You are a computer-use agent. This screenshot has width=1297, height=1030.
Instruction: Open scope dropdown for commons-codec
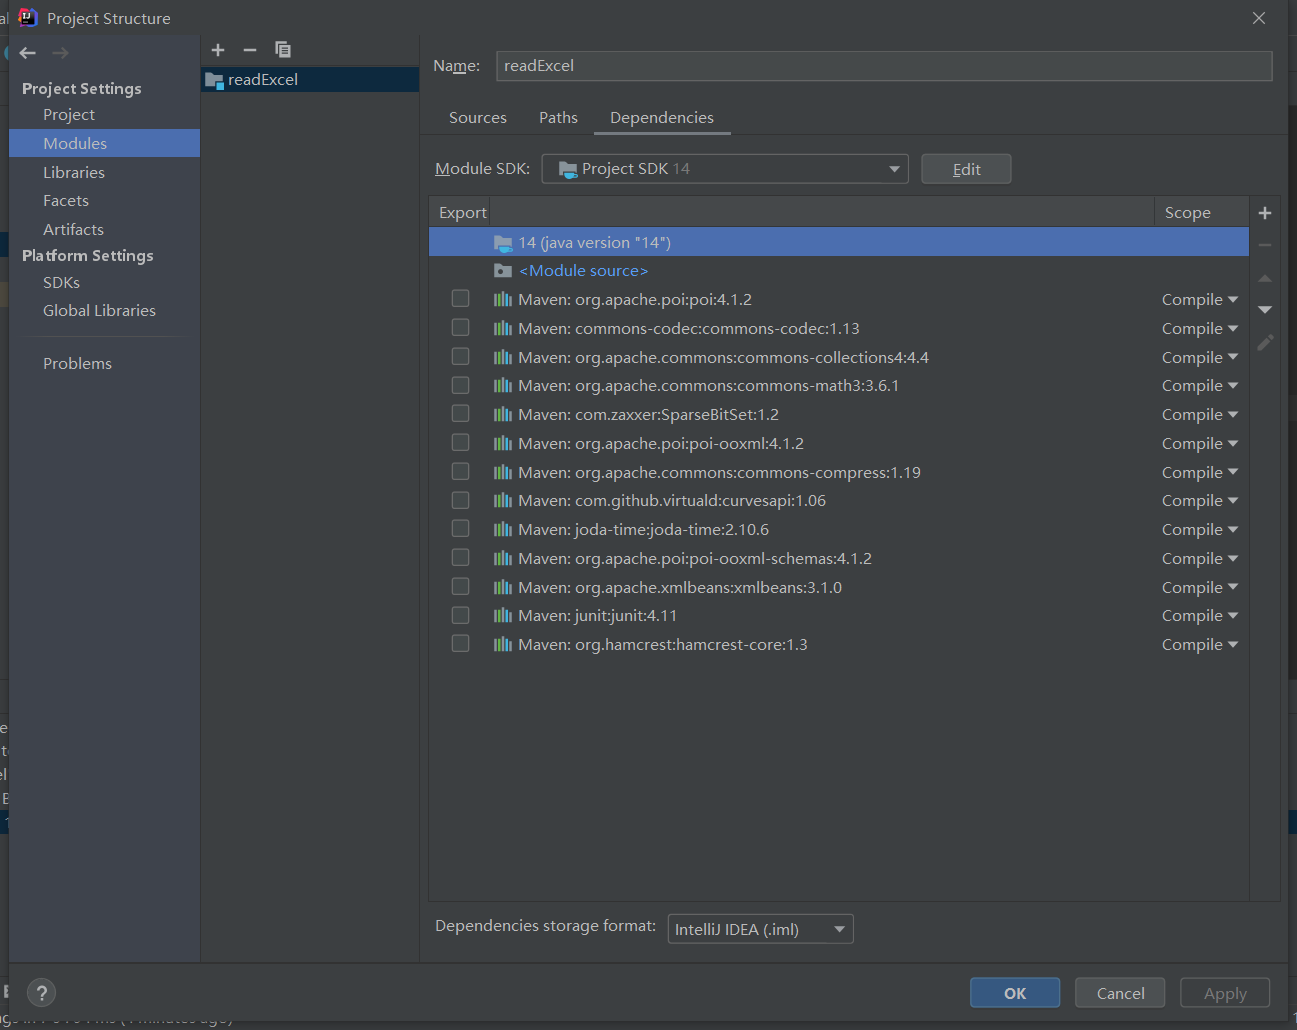1200,328
